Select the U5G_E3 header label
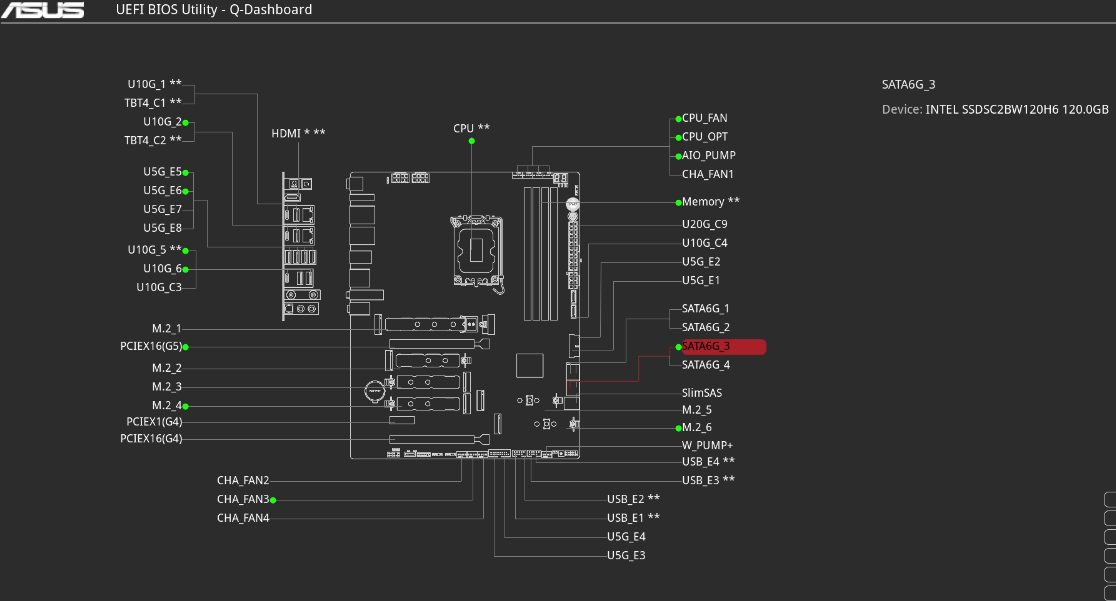The height and width of the screenshot is (601, 1116). pyautogui.click(x=626, y=555)
